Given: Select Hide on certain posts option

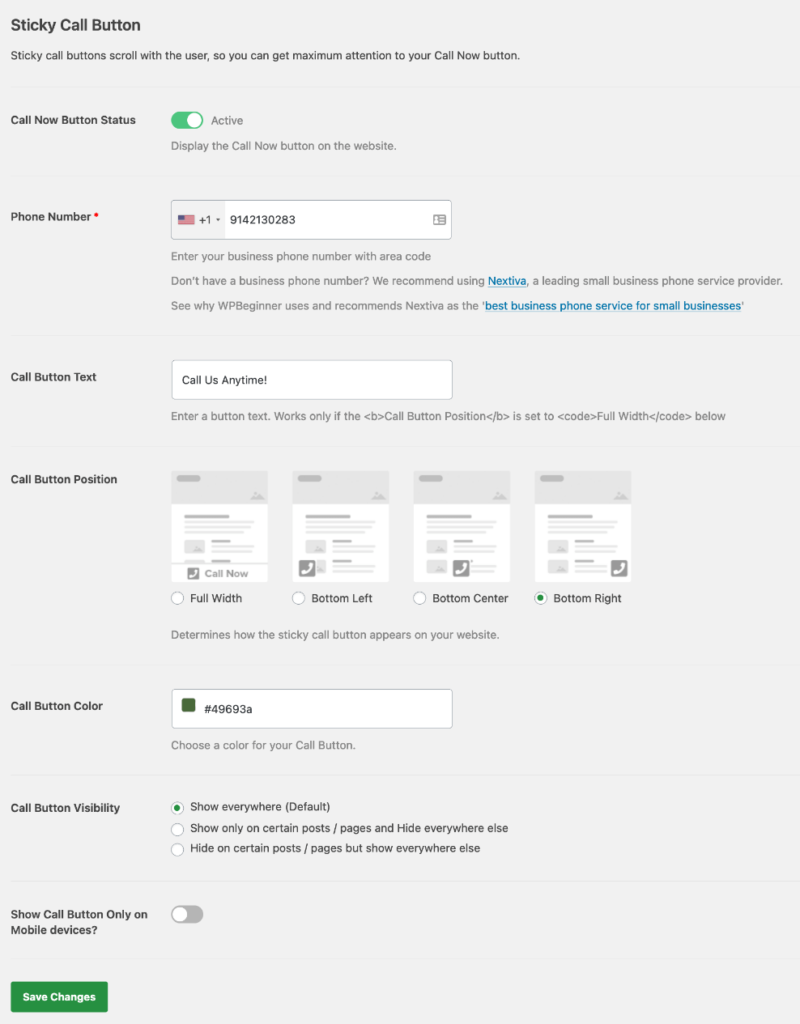Looking at the screenshot, I should [178, 849].
